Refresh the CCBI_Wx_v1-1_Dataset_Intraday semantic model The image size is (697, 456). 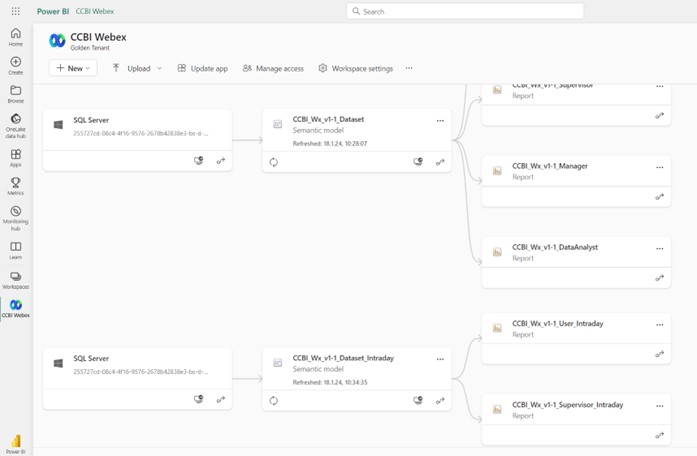tap(274, 401)
